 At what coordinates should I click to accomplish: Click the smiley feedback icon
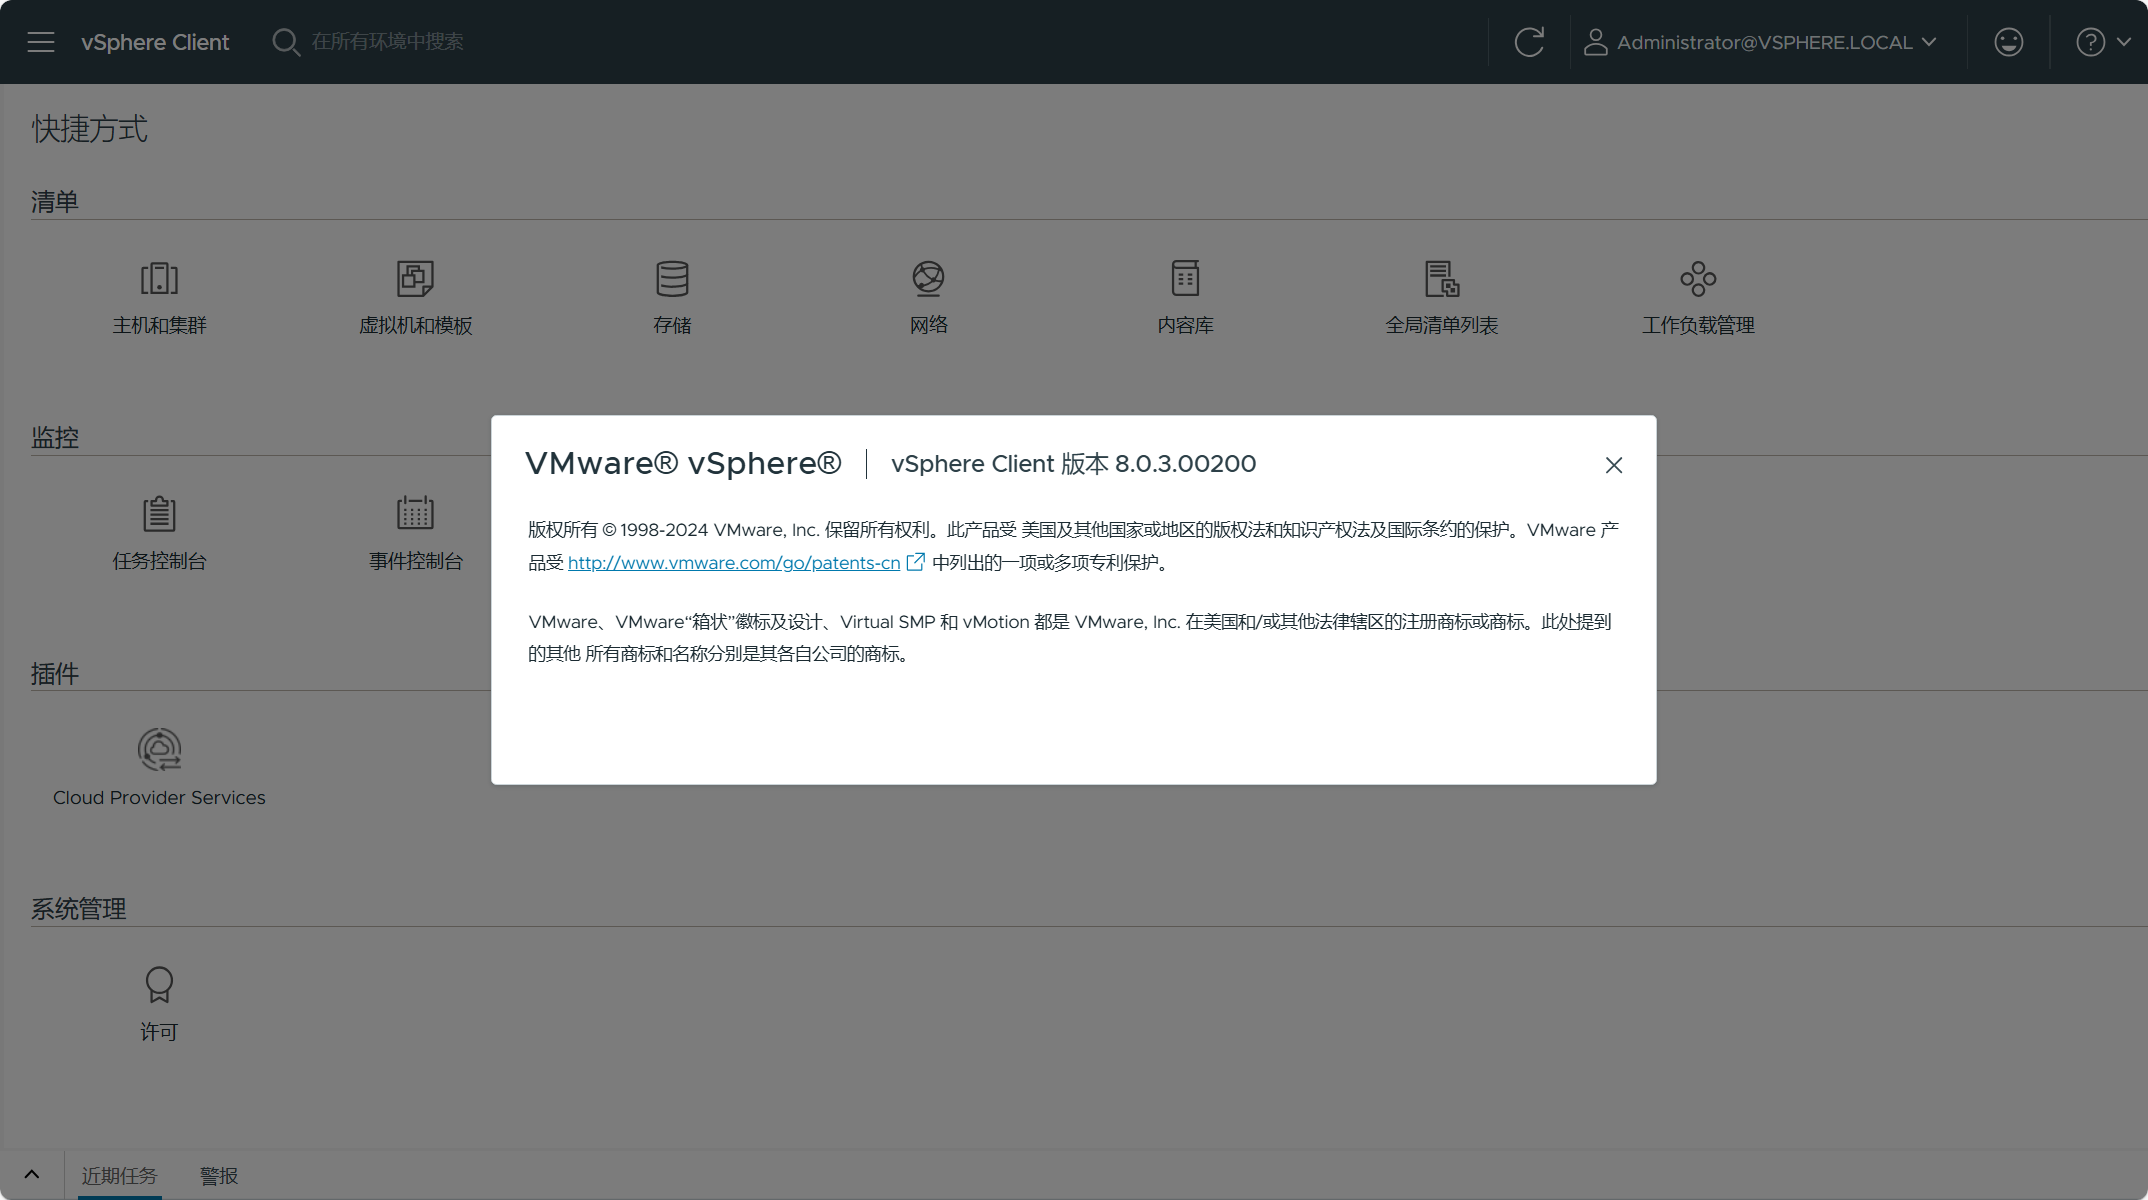2009,42
